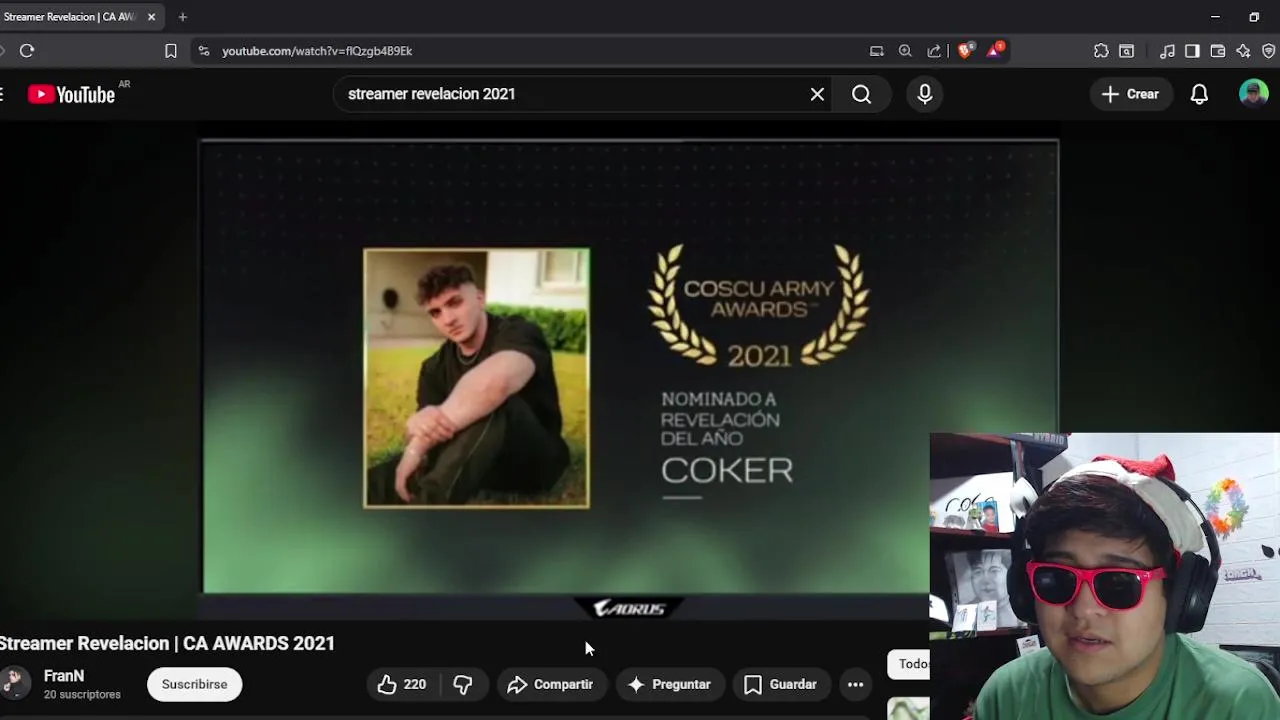Click the share page icon in address bar
The image size is (1280, 720).
point(934,51)
